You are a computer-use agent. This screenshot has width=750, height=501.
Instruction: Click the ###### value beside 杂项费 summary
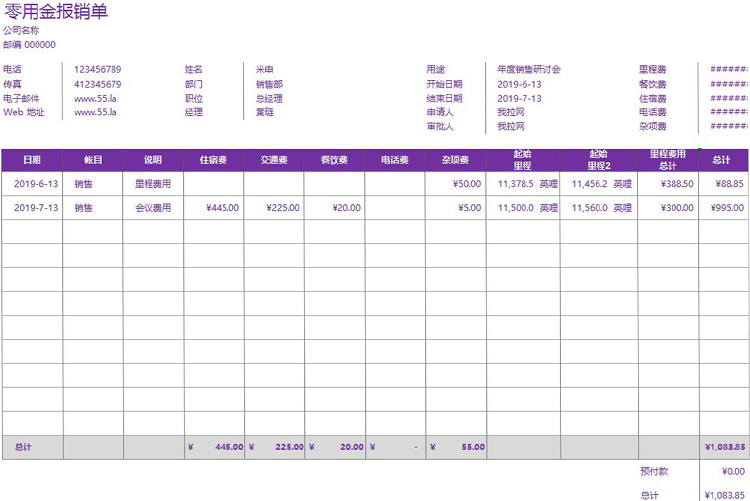(729, 126)
